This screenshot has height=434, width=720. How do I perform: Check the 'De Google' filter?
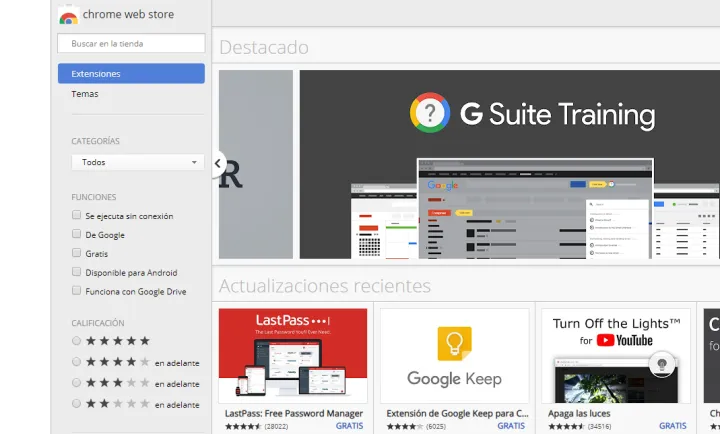point(76,235)
